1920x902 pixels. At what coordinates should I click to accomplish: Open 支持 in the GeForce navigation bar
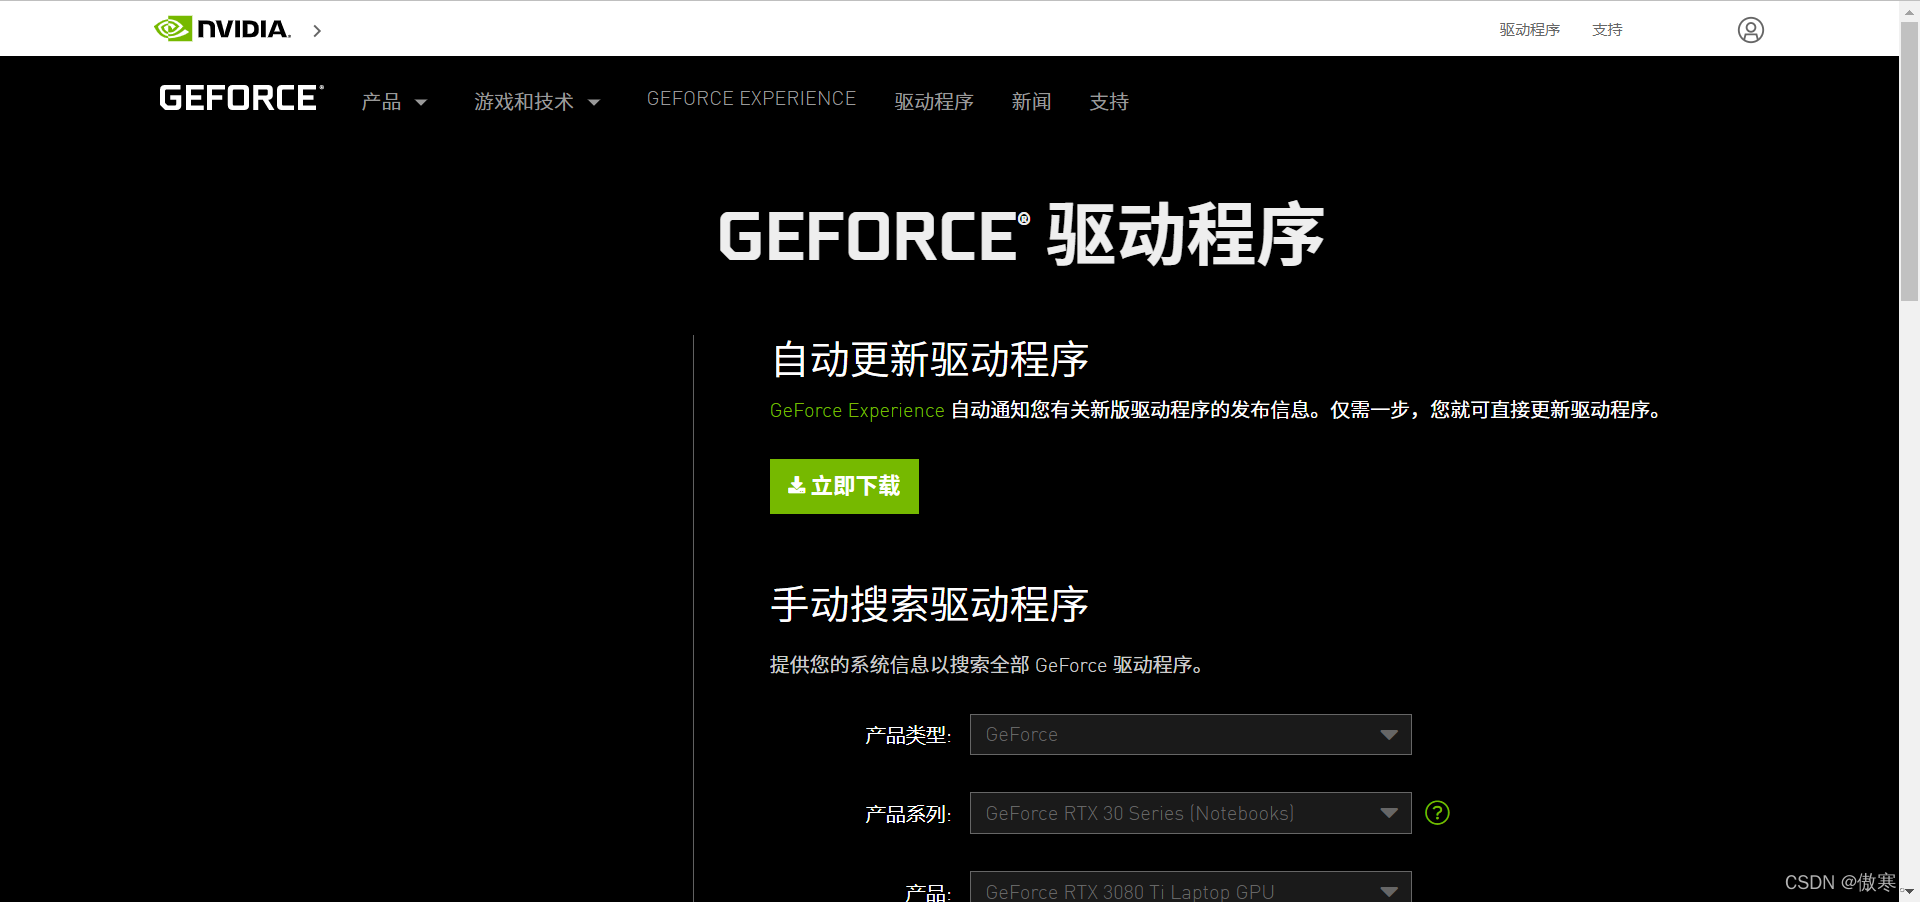1109,102
